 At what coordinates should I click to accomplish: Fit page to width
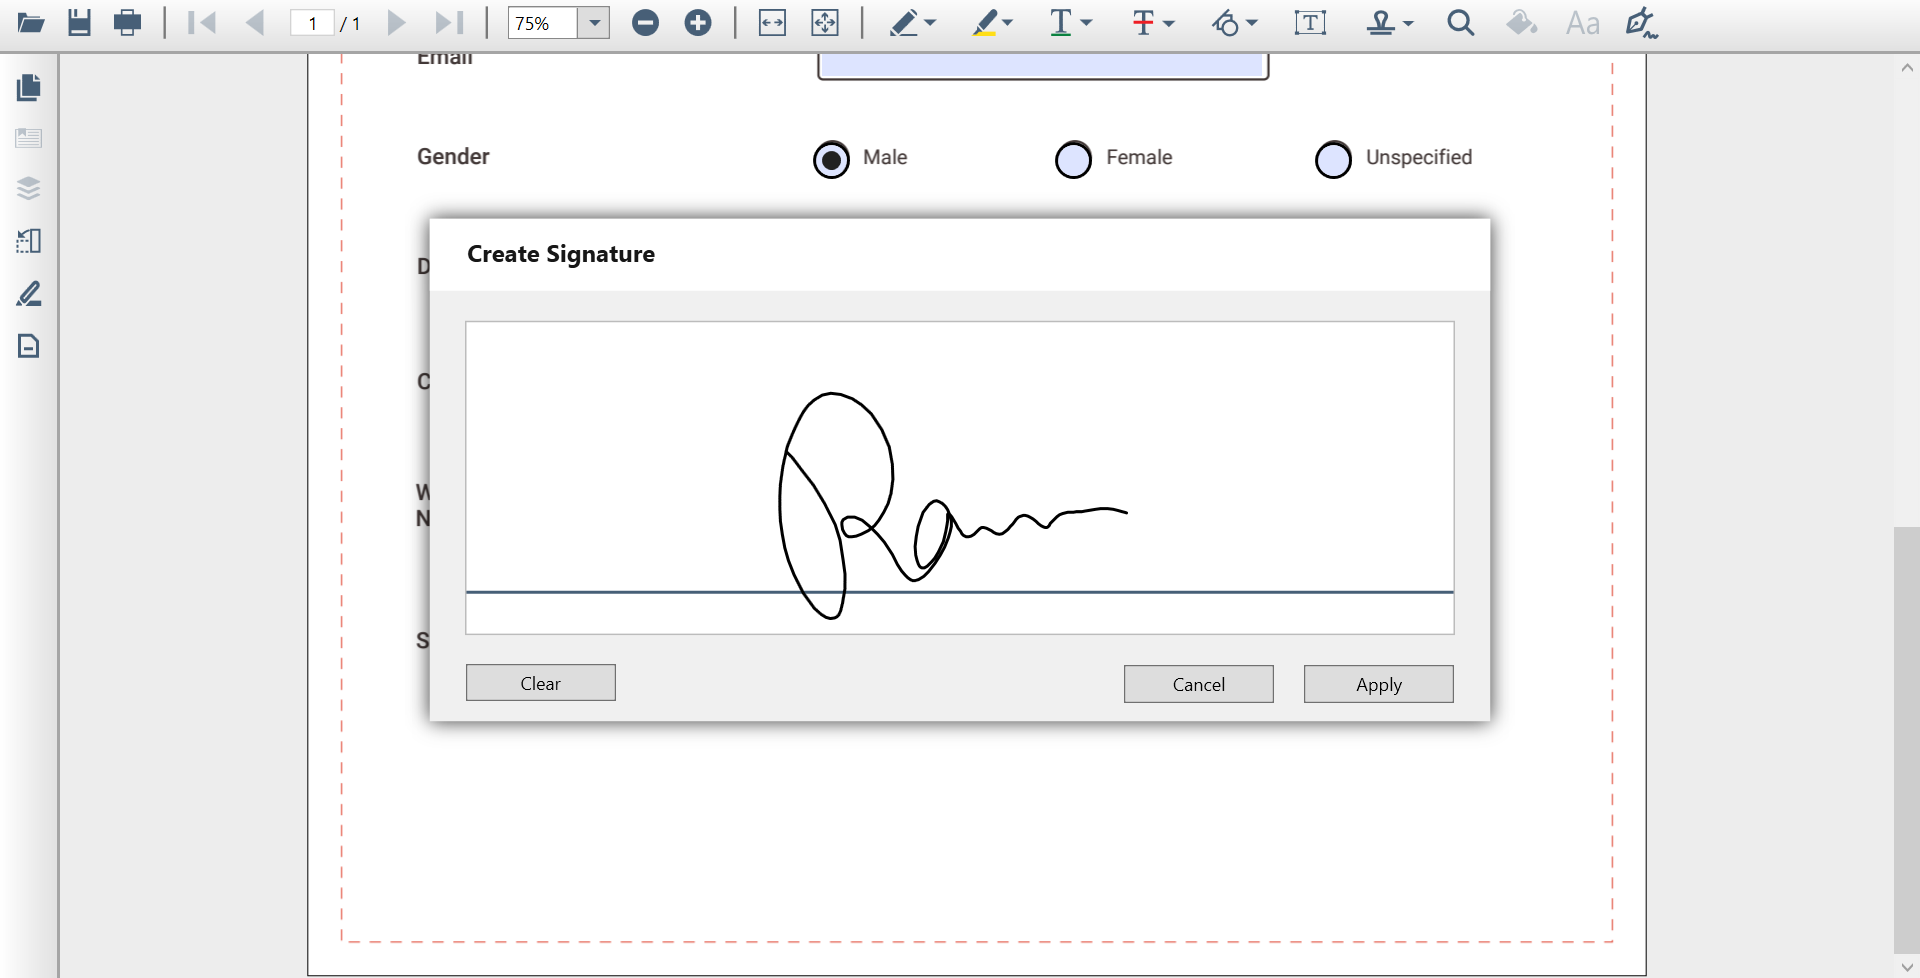pyautogui.click(x=772, y=23)
